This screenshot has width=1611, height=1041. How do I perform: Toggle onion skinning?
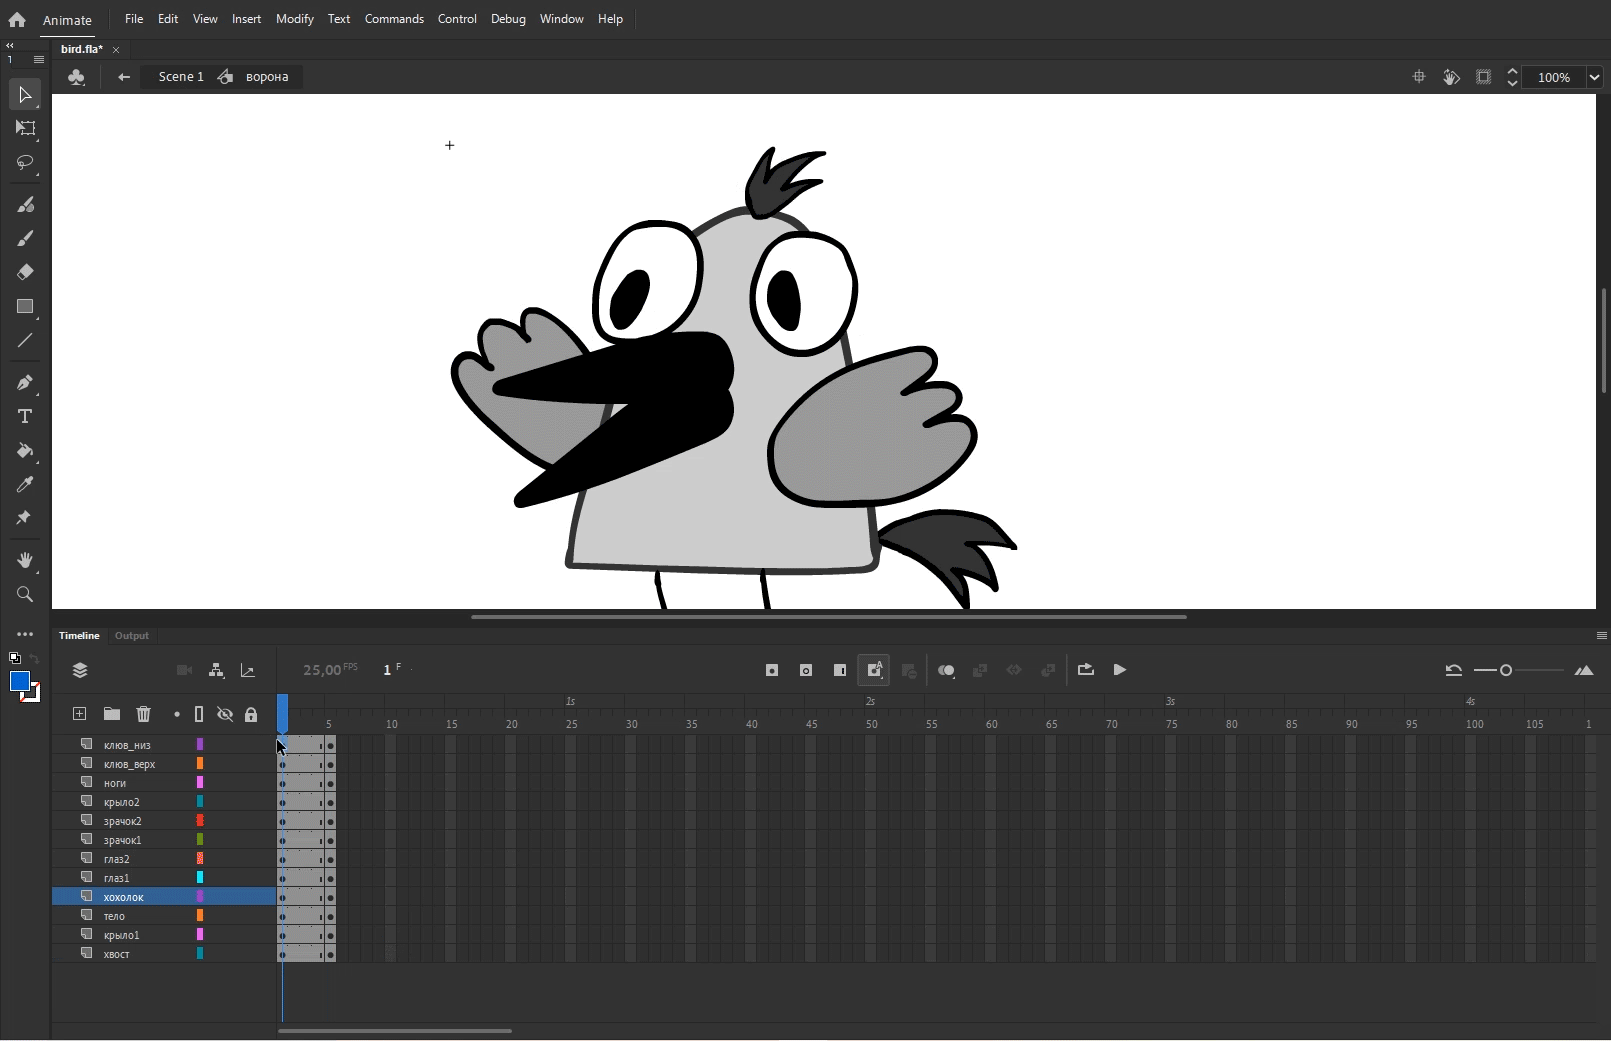point(946,670)
